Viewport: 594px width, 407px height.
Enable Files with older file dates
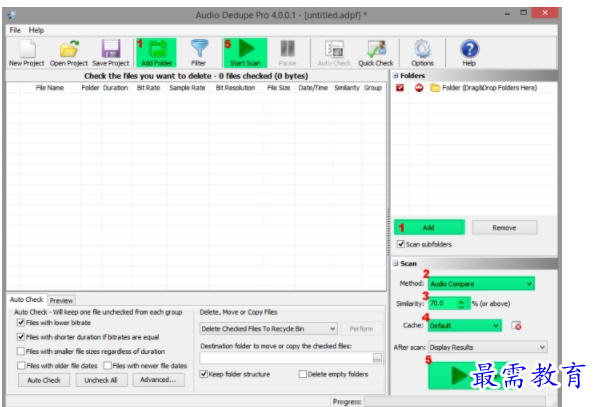[21, 366]
